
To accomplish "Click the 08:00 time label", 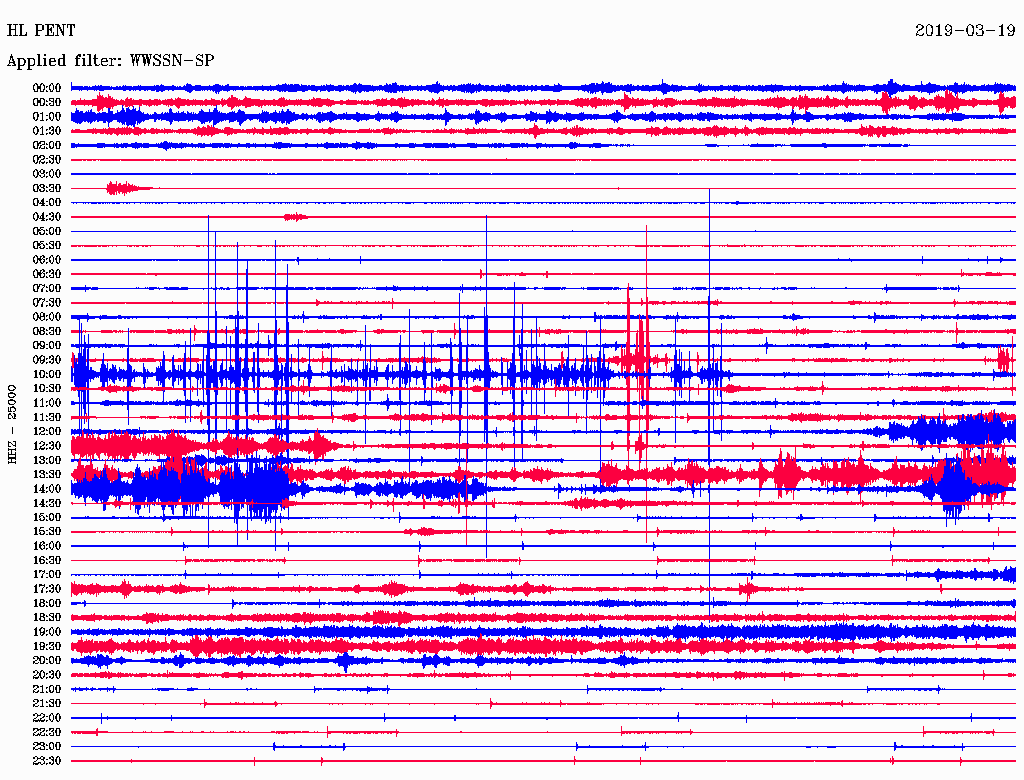I will (47, 317).
